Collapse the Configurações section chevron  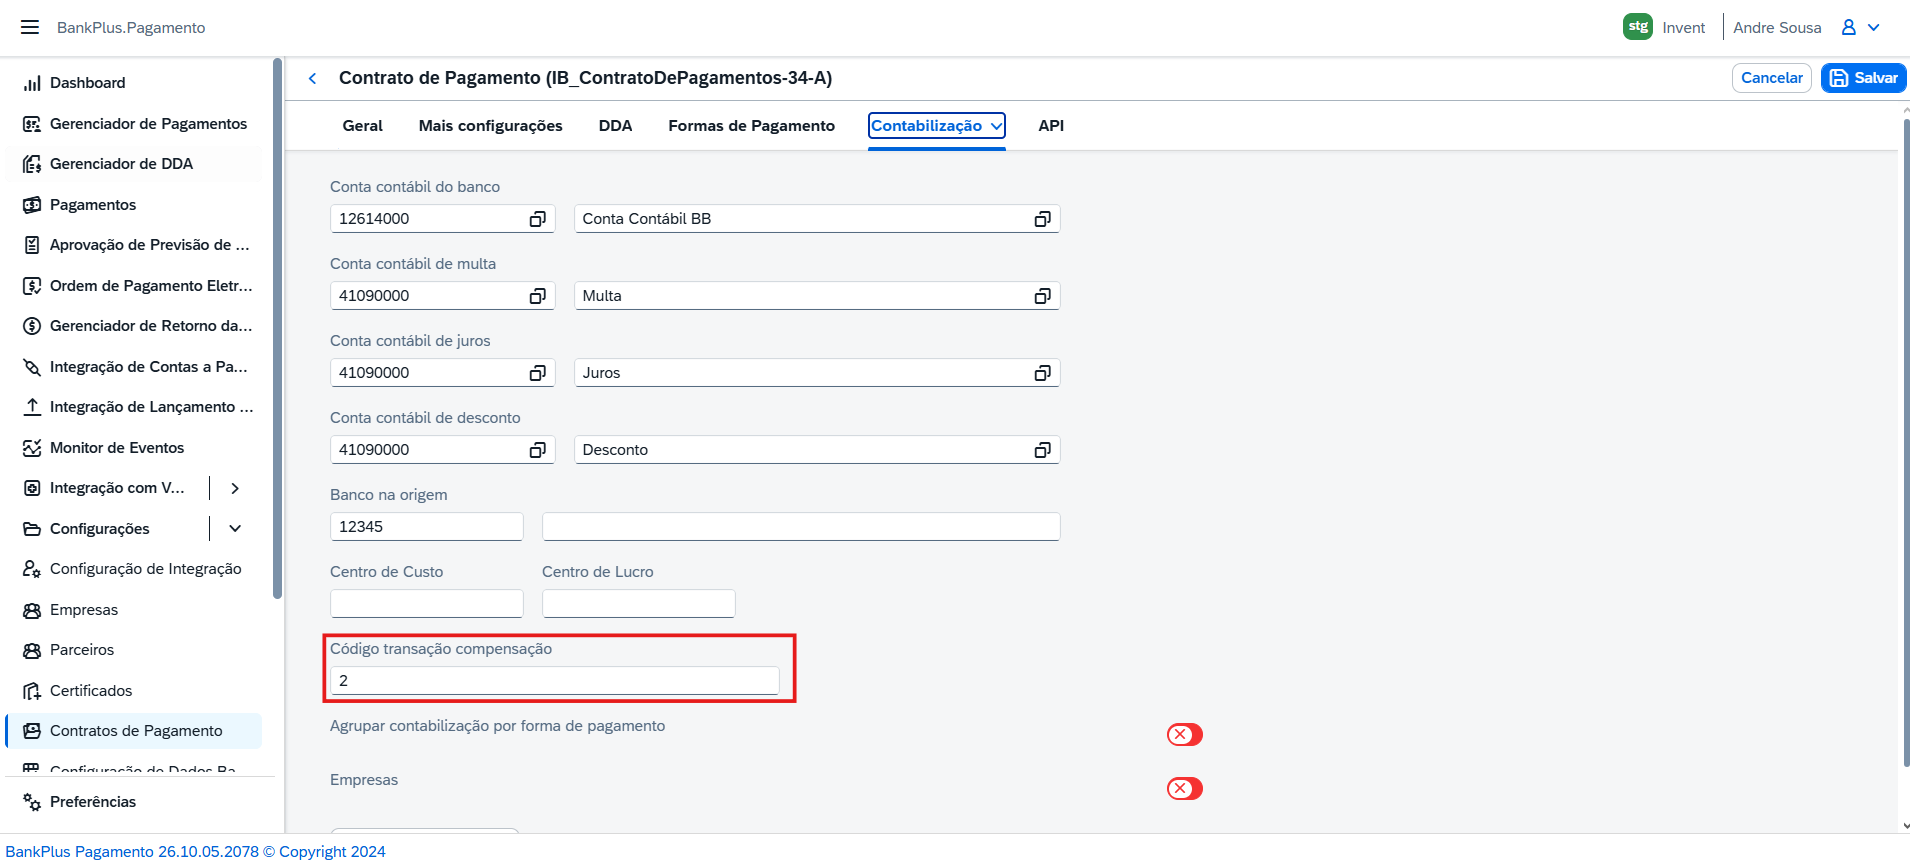235,529
